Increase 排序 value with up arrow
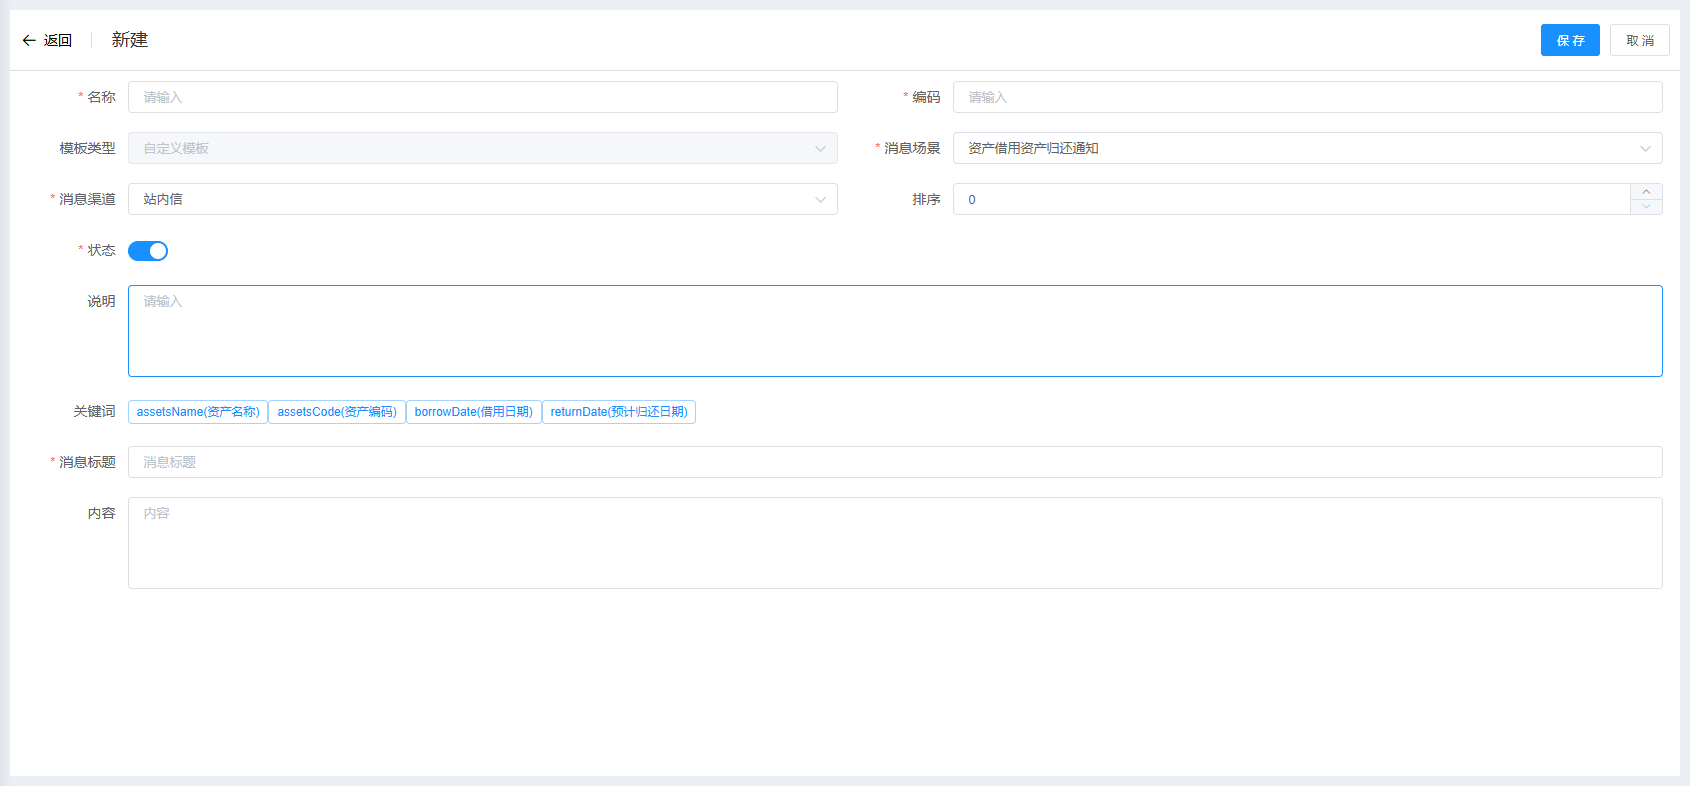The width and height of the screenshot is (1690, 786). pyautogui.click(x=1646, y=192)
